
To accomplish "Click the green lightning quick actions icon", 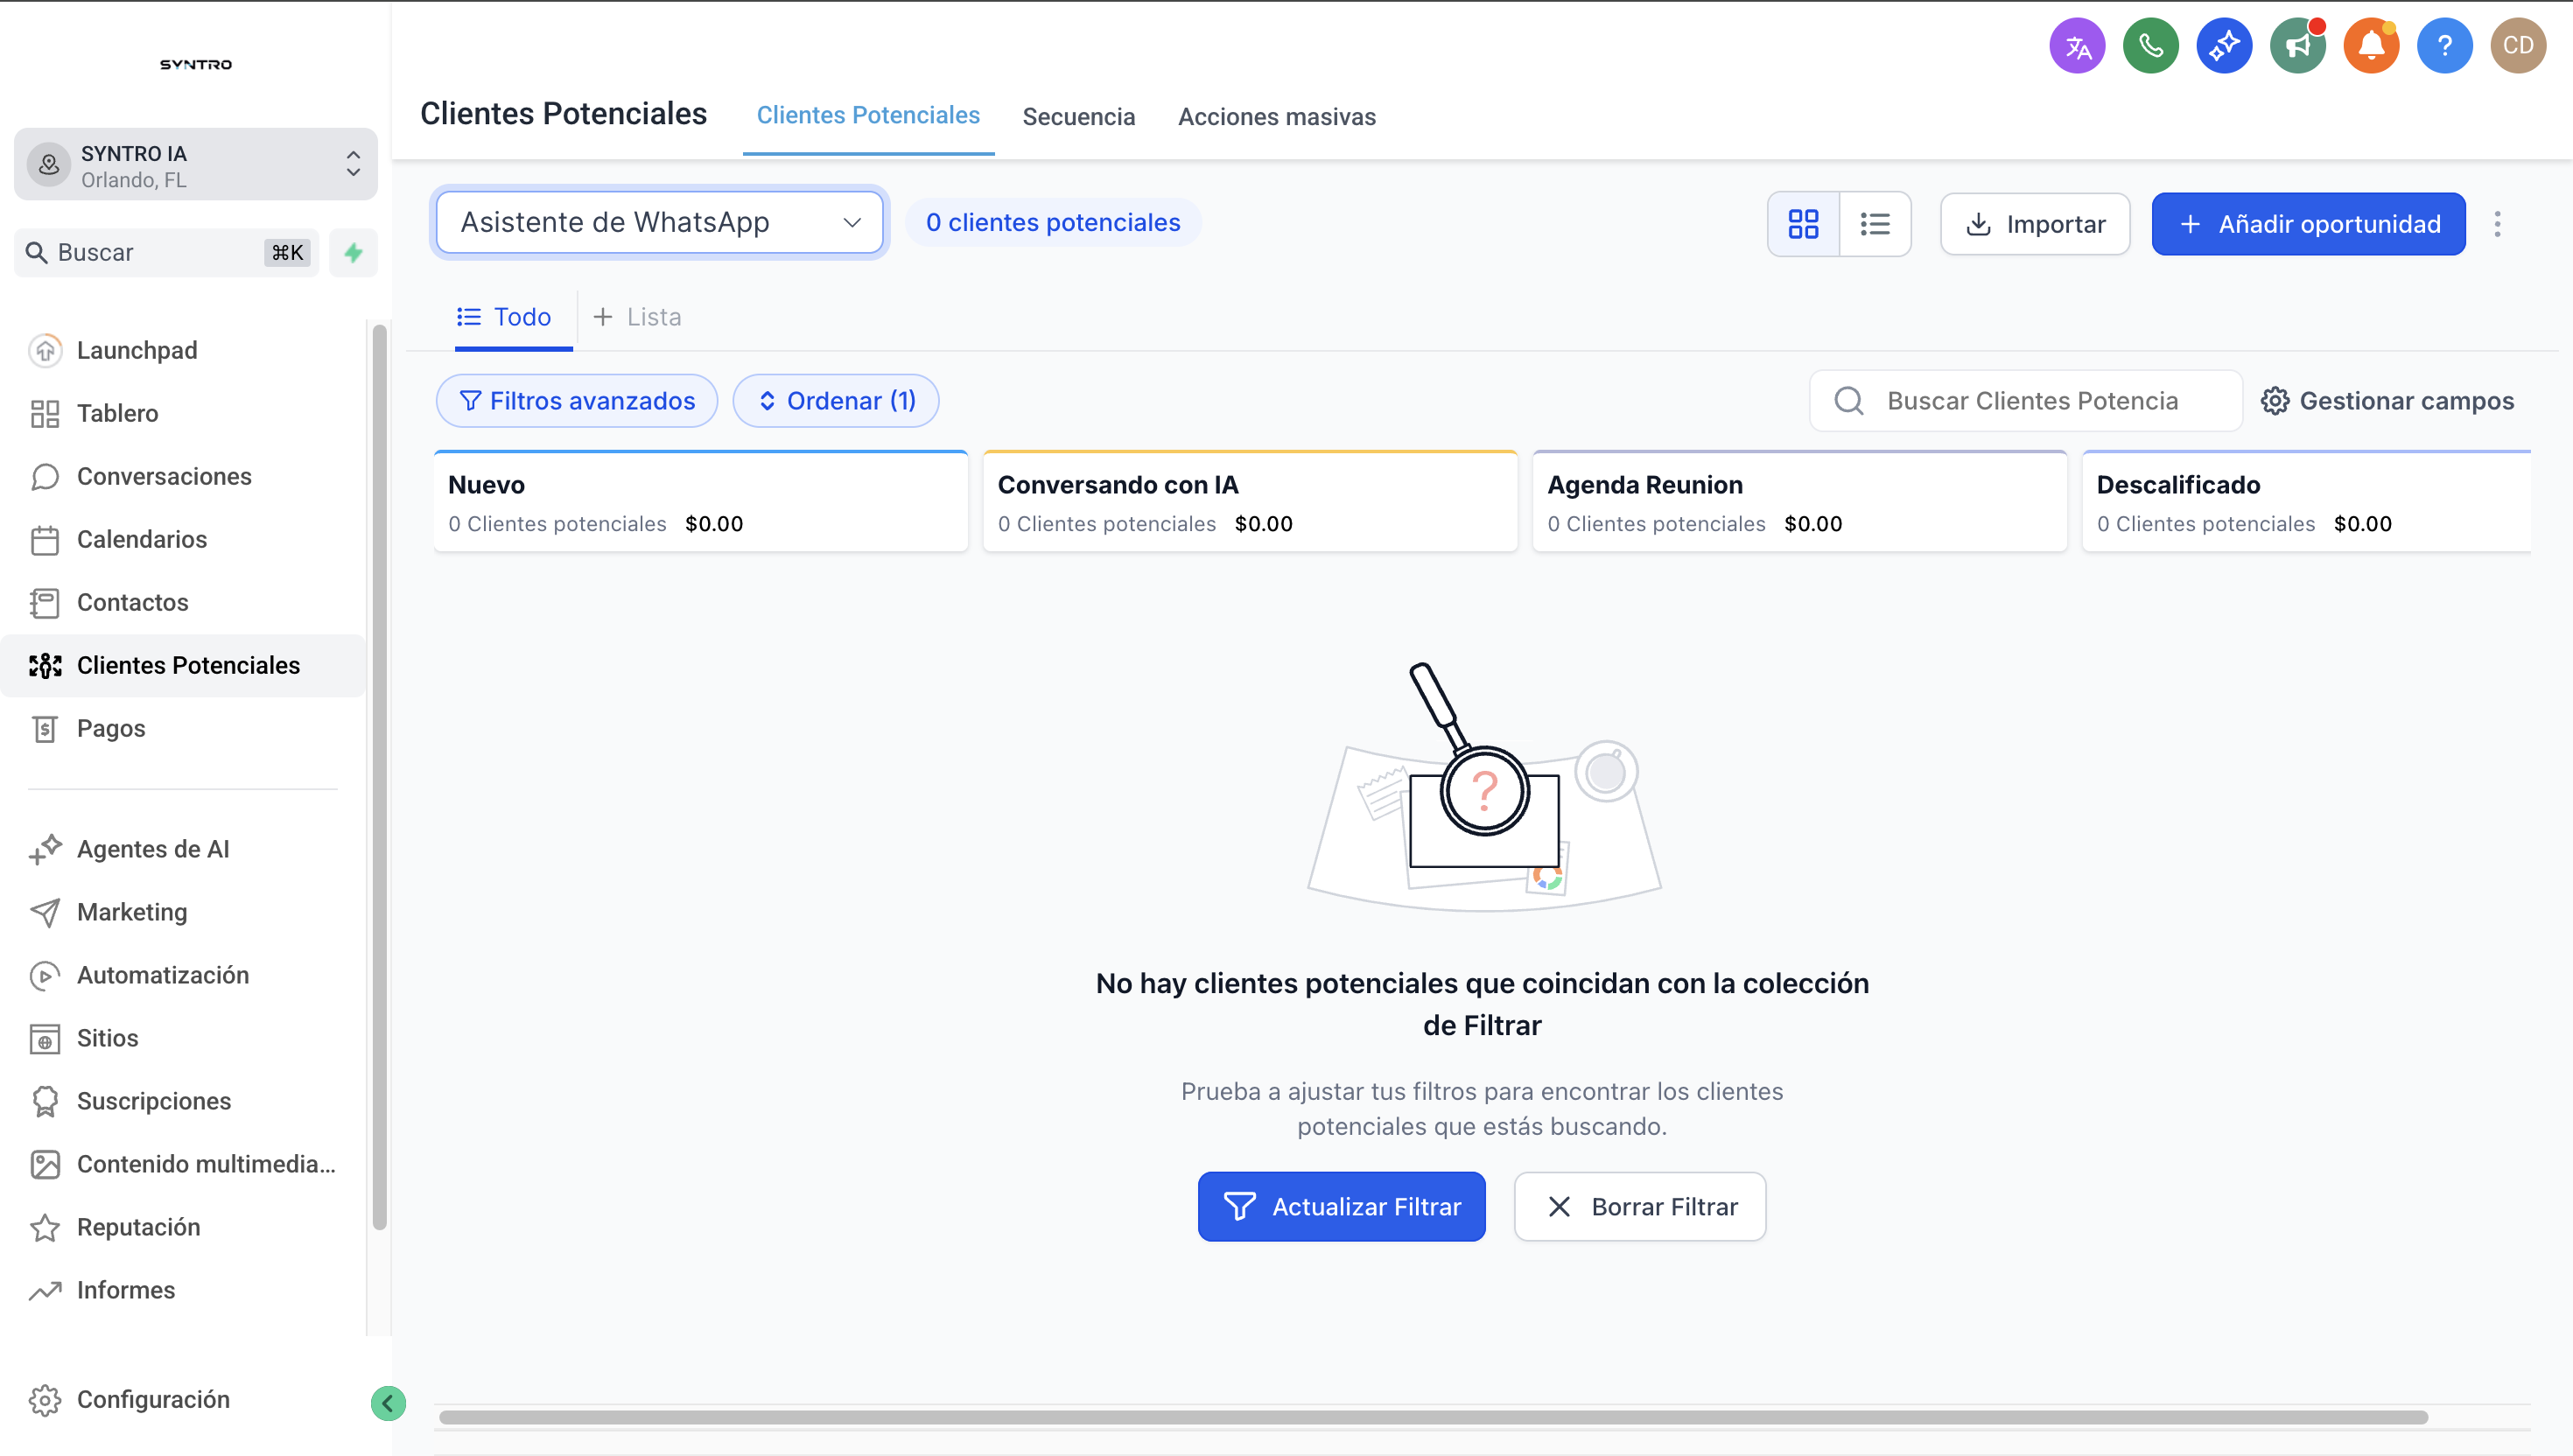I will click(353, 253).
